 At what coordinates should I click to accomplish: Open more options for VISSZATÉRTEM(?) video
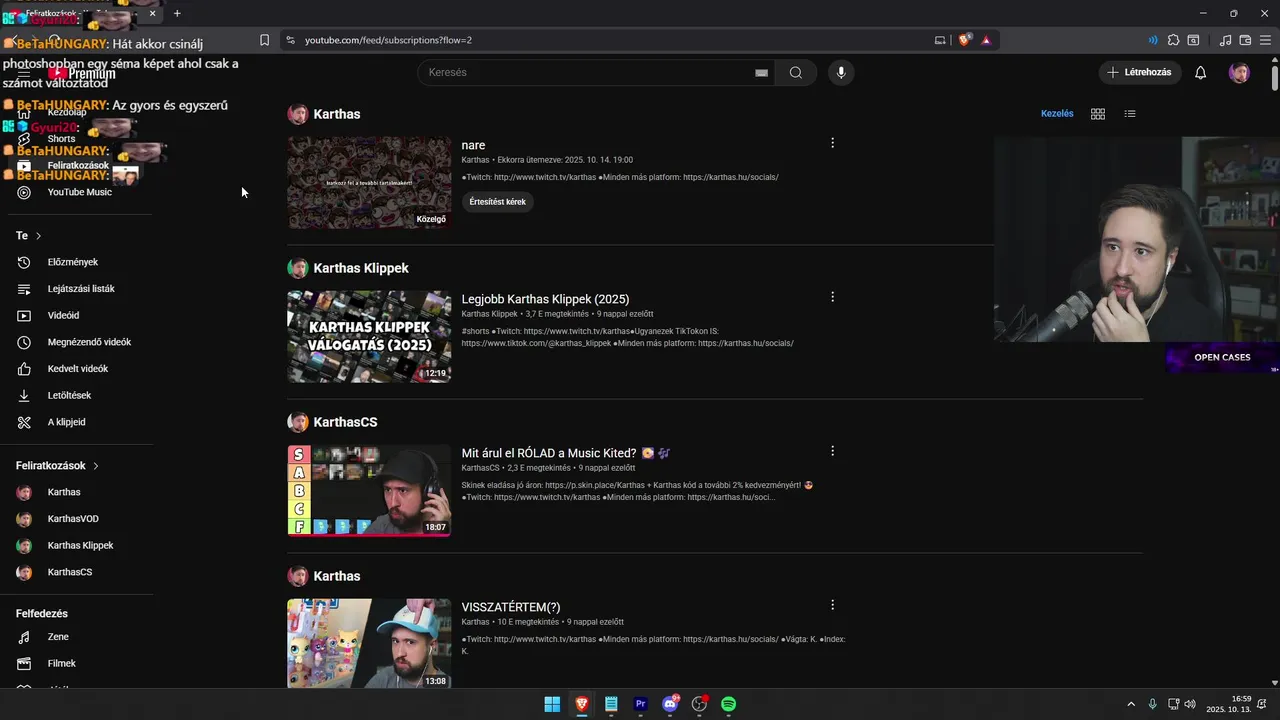click(832, 605)
